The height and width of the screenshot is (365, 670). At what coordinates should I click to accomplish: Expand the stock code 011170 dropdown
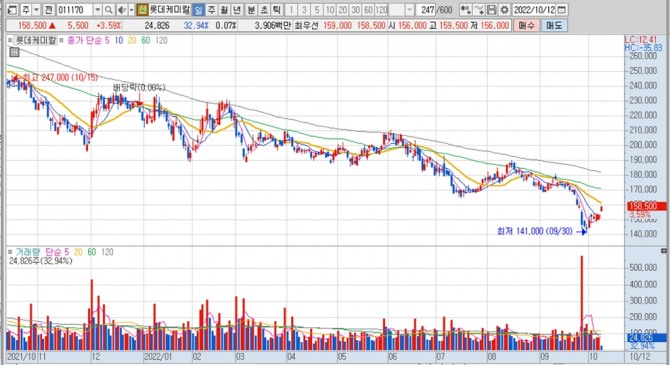[x=98, y=10]
